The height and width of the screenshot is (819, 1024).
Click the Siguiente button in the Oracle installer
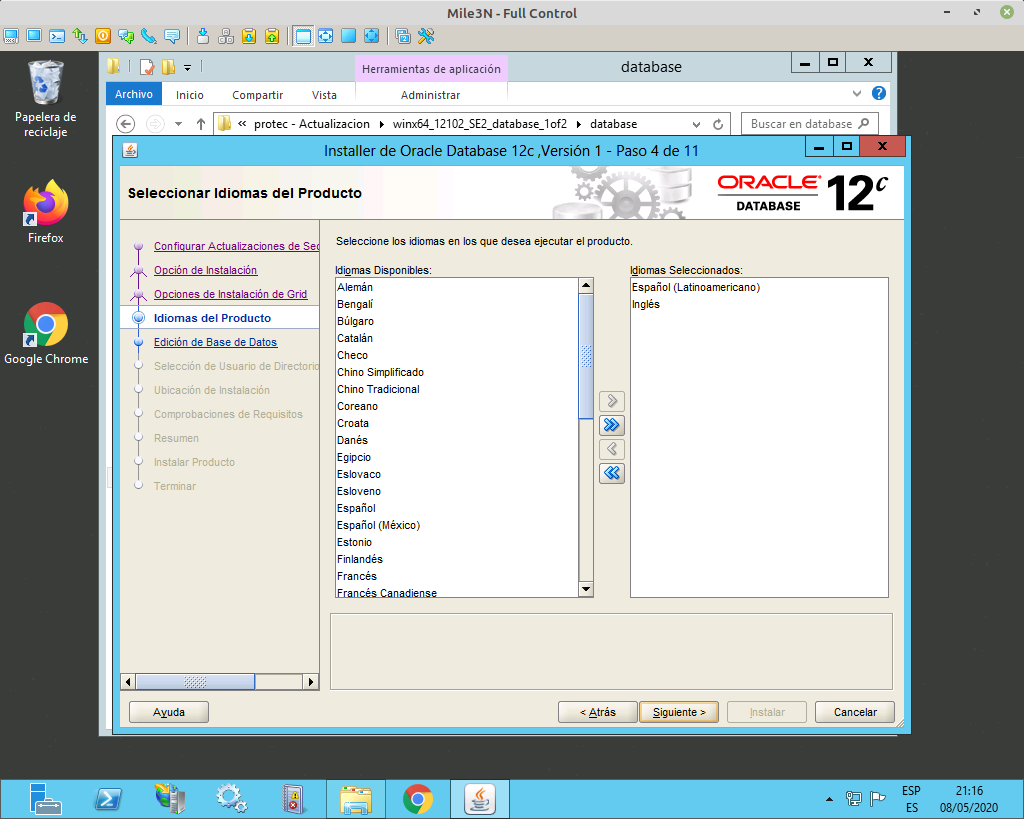679,712
